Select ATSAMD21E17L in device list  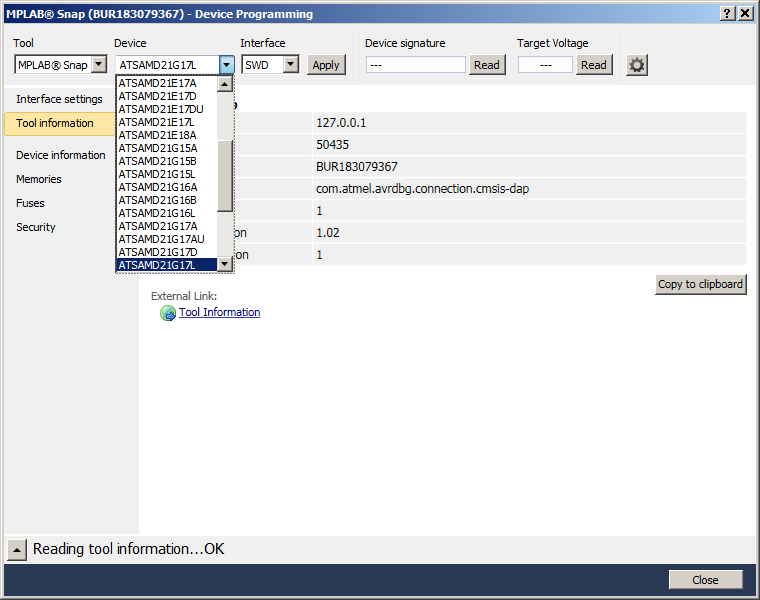click(167, 123)
